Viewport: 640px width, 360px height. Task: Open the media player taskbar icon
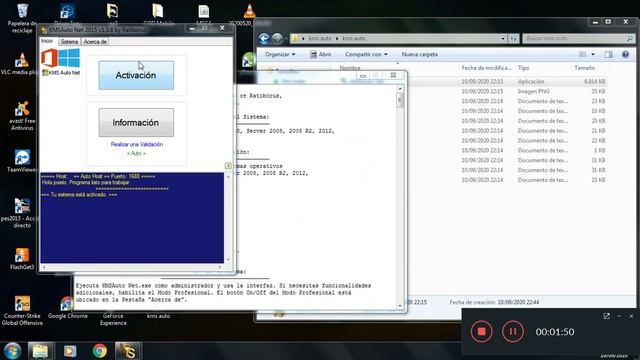click(x=70, y=351)
